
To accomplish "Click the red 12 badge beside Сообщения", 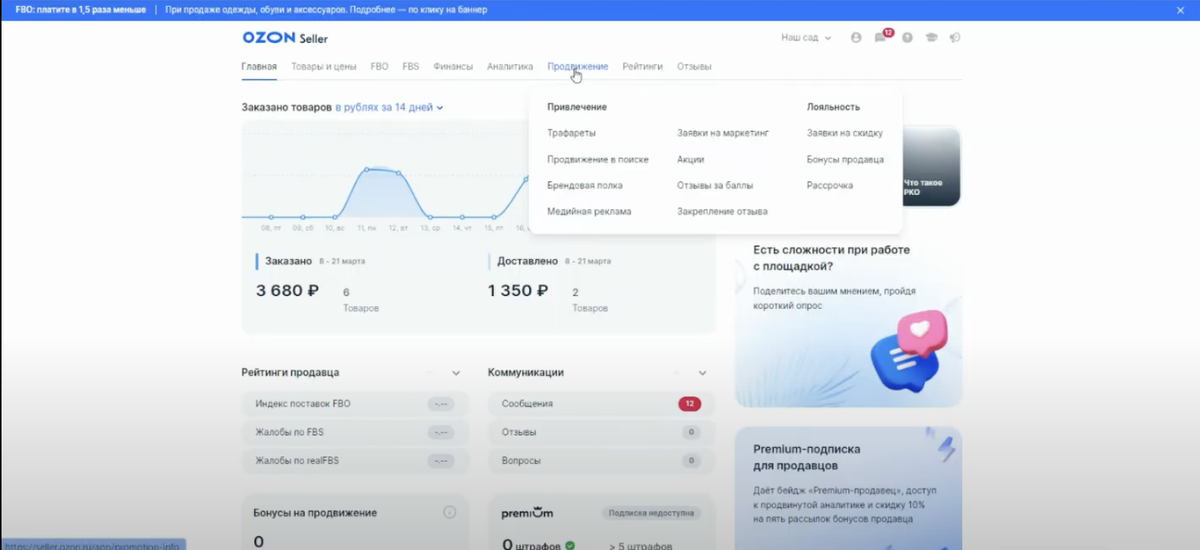I will [689, 404].
